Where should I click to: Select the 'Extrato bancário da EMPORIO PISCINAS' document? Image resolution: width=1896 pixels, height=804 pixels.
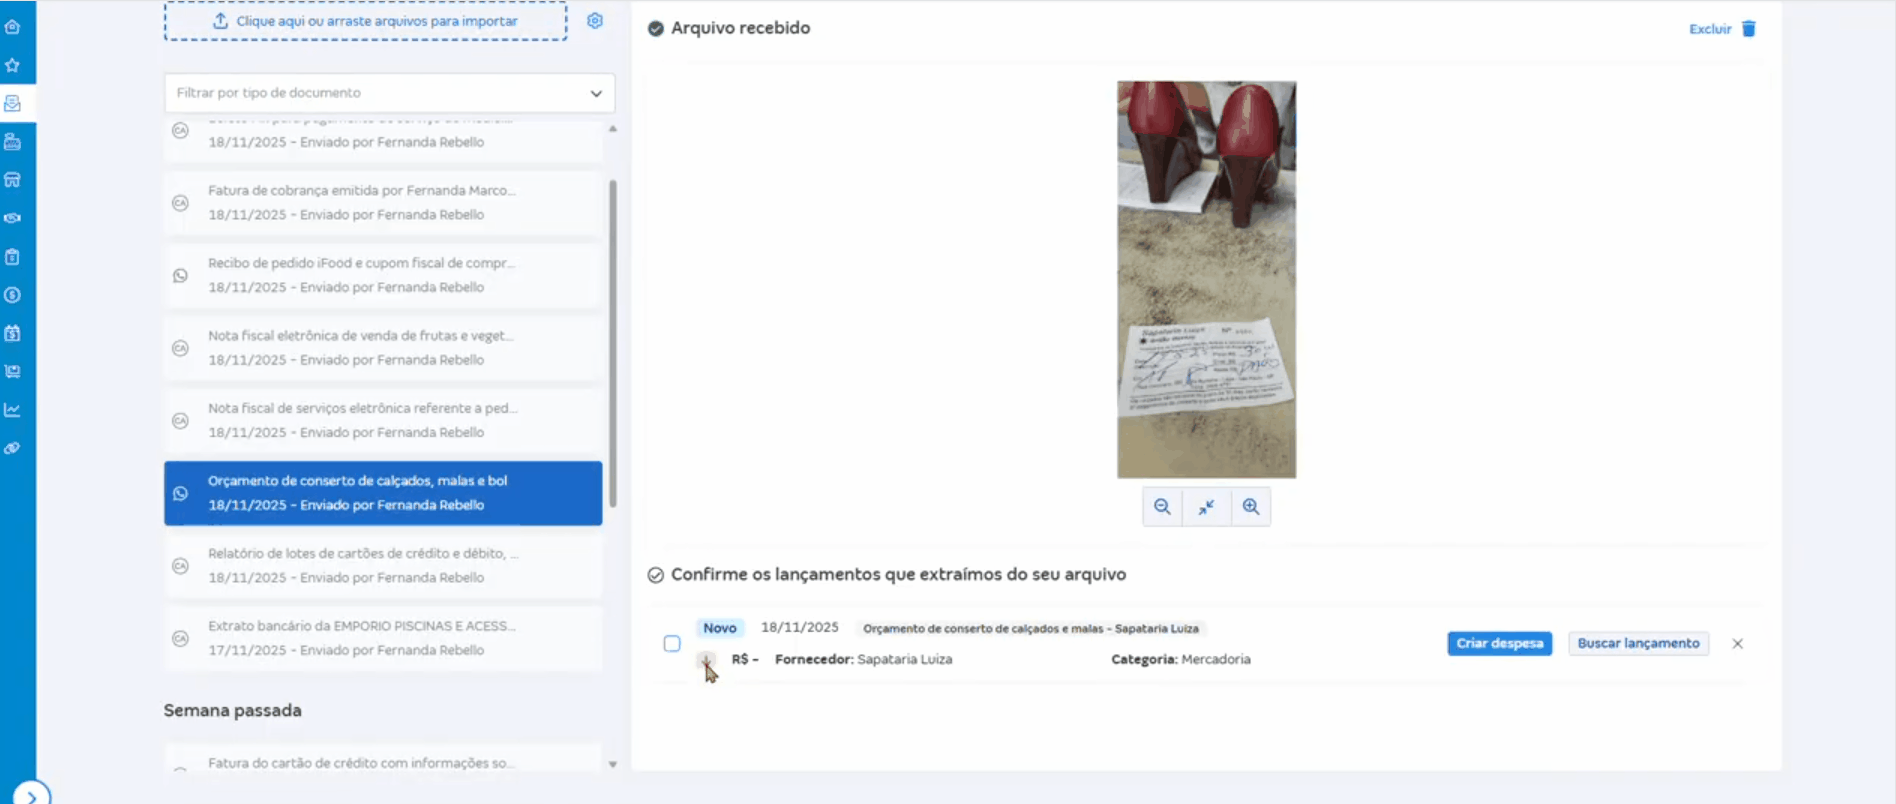click(383, 639)
